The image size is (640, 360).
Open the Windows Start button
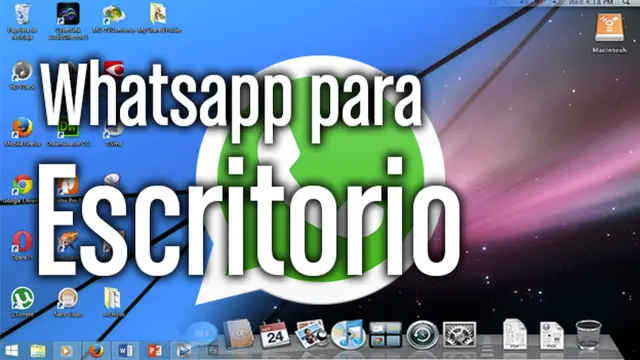[x=11, y=351]
